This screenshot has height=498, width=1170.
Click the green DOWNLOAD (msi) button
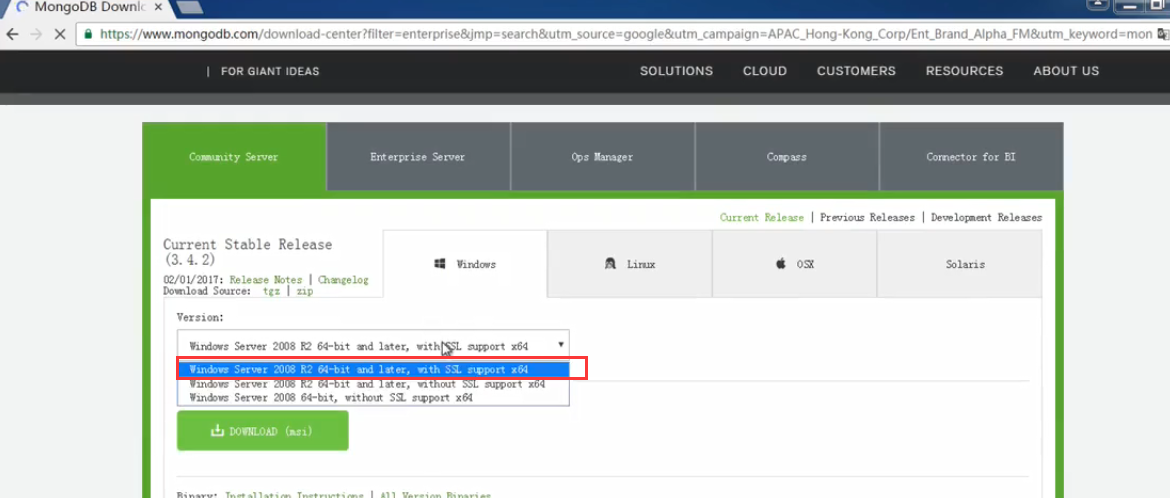point(263,431)
